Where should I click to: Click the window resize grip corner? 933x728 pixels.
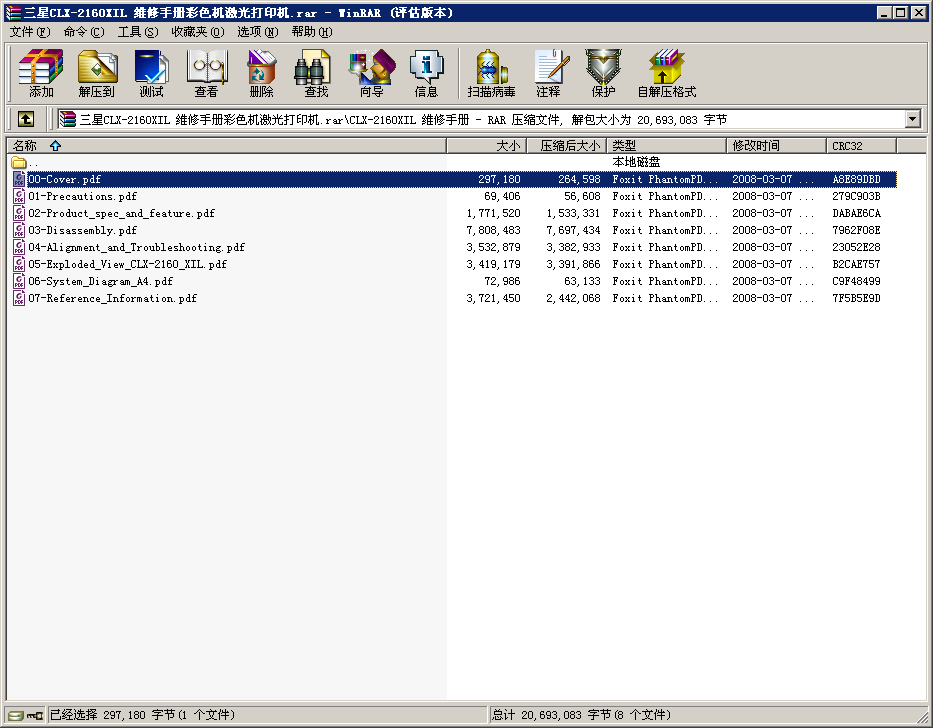pyautogui.click(x=922, y=716)
